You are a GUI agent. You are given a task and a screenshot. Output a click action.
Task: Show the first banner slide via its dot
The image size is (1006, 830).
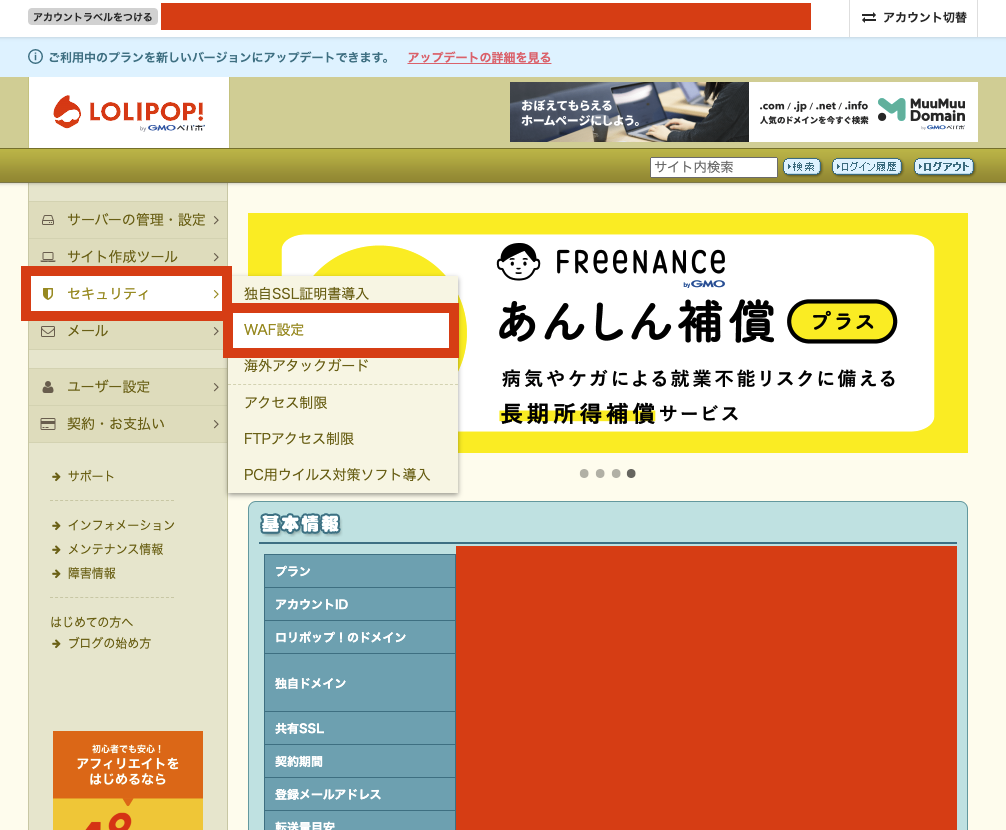pyautogui.click(x=584, y=473)
